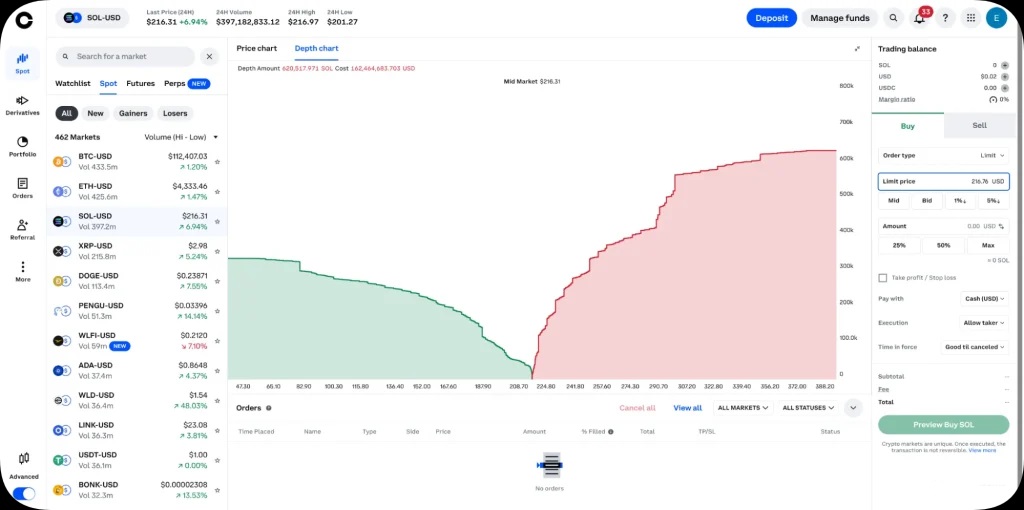Switch to the Price chart tab
Viewport: 1024px width, 510px height.
(x=257, y=48)
